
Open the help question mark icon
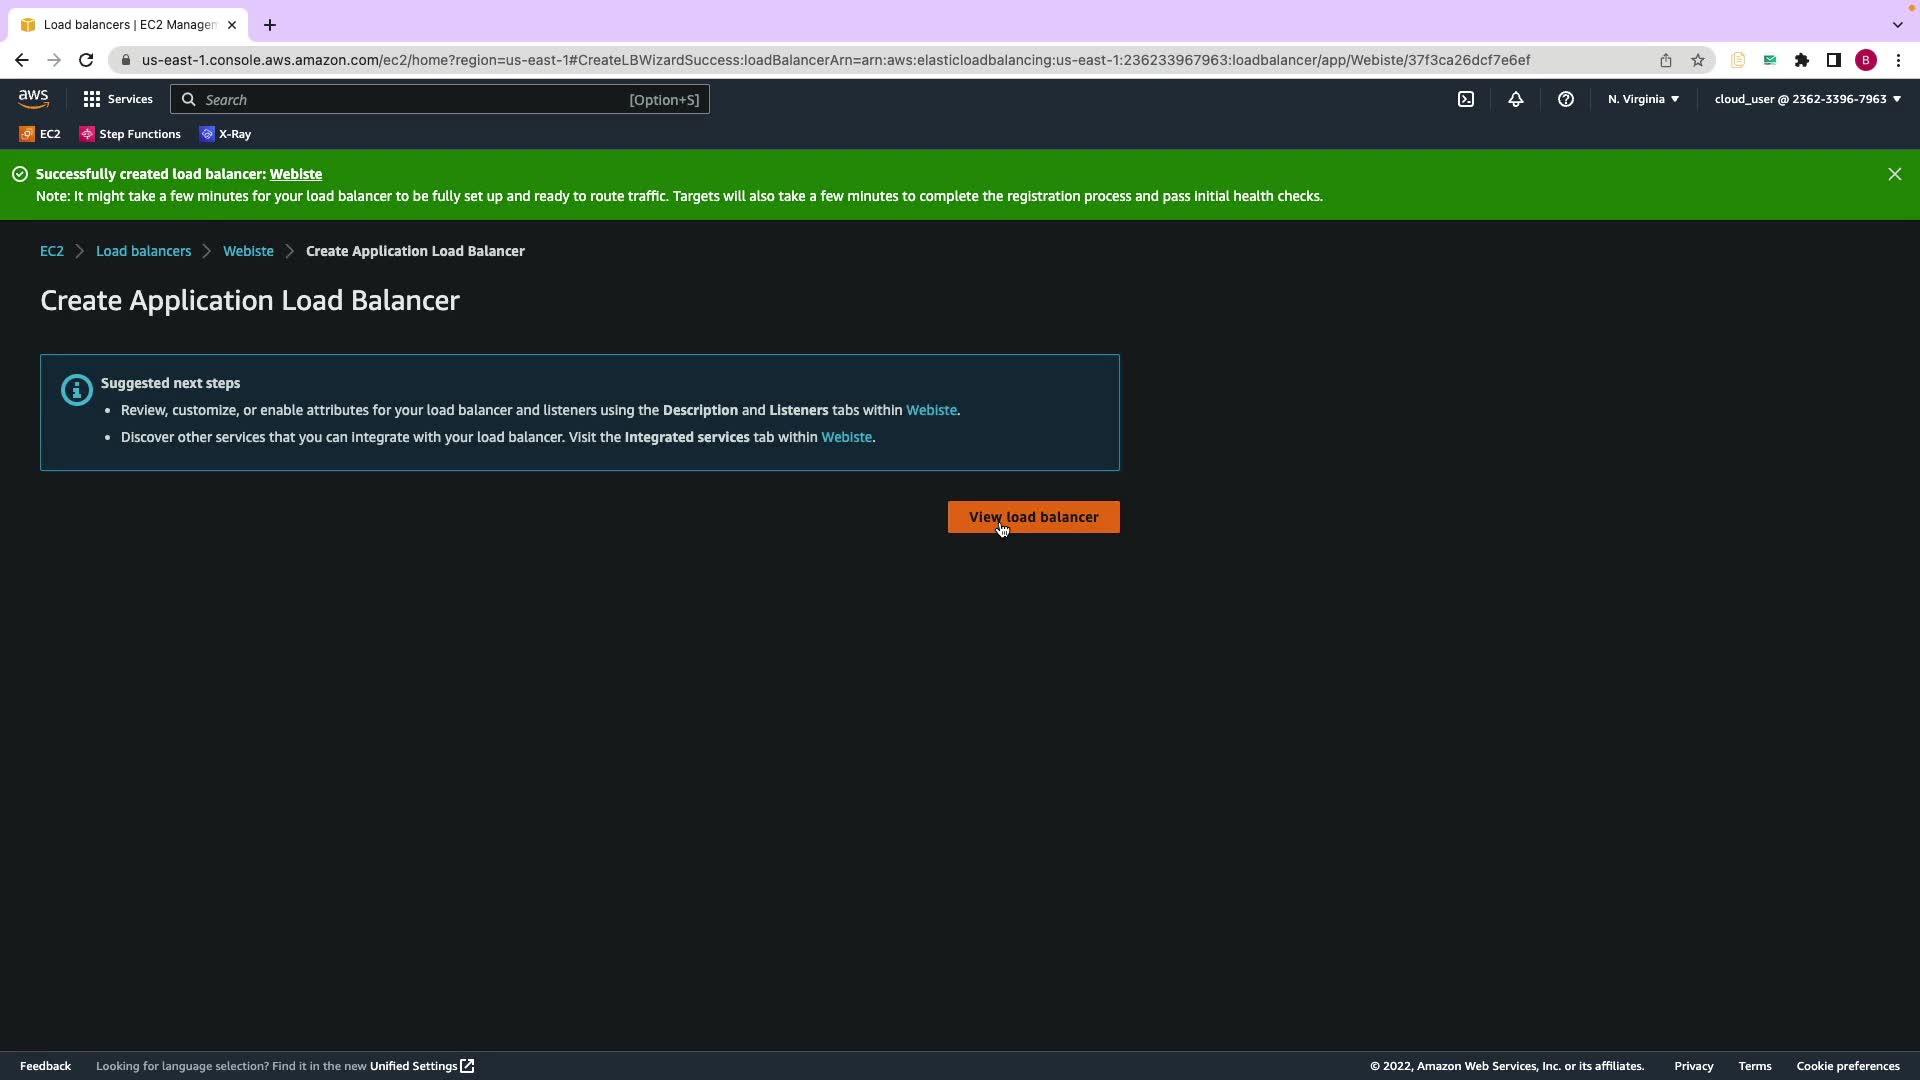[1566, 99]
